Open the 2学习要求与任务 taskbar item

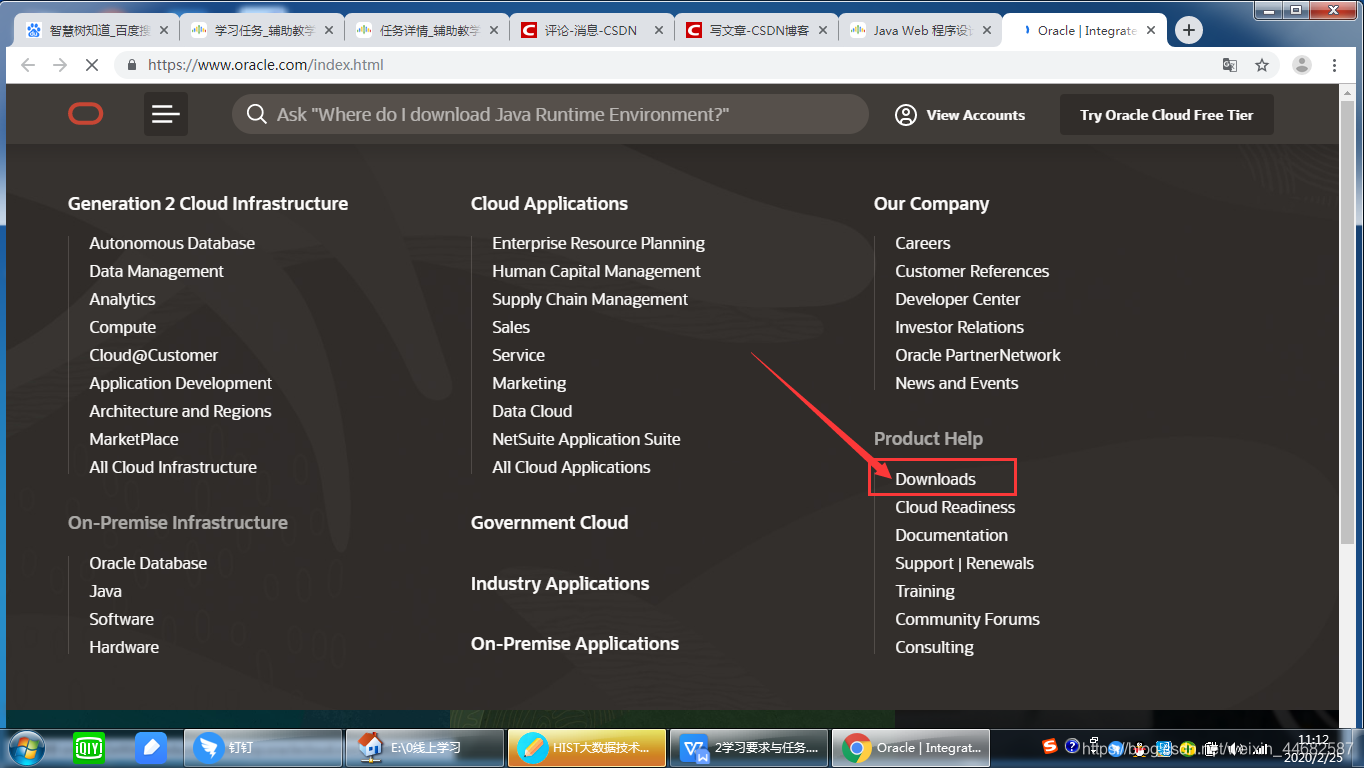coord(748,747)
